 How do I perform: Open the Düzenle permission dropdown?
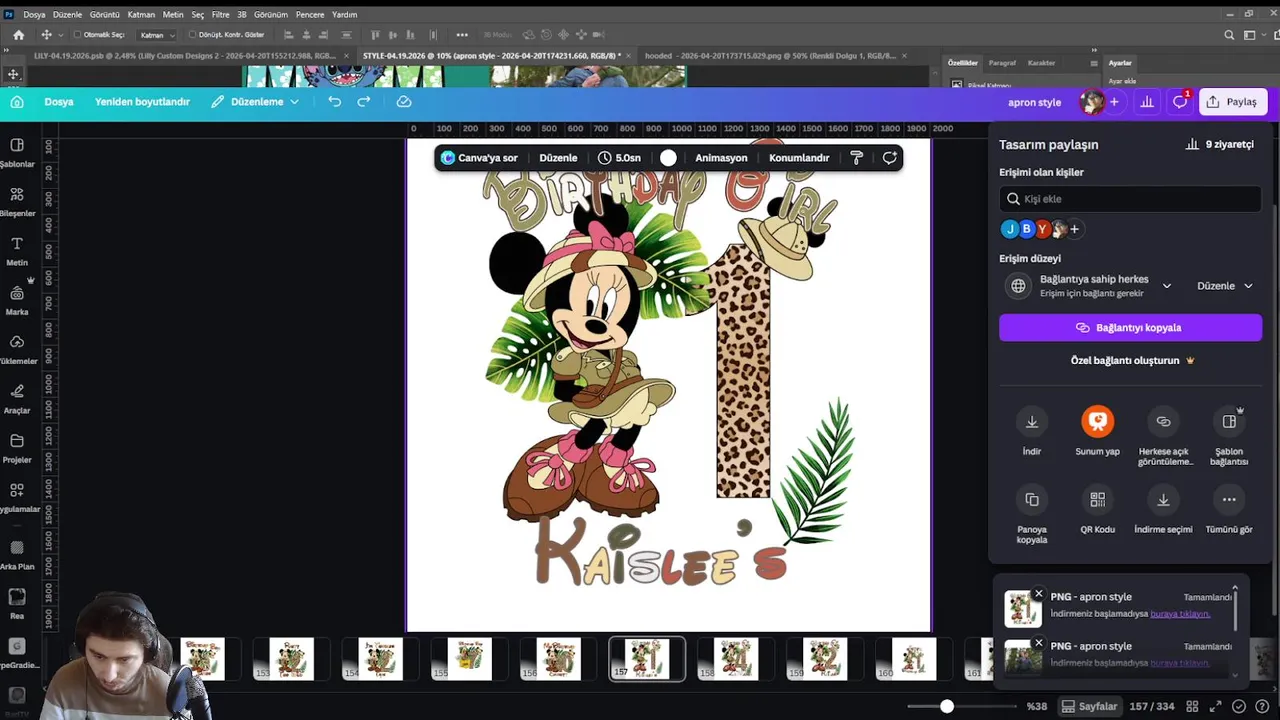pyautogui.click(x=1225, y=286)
